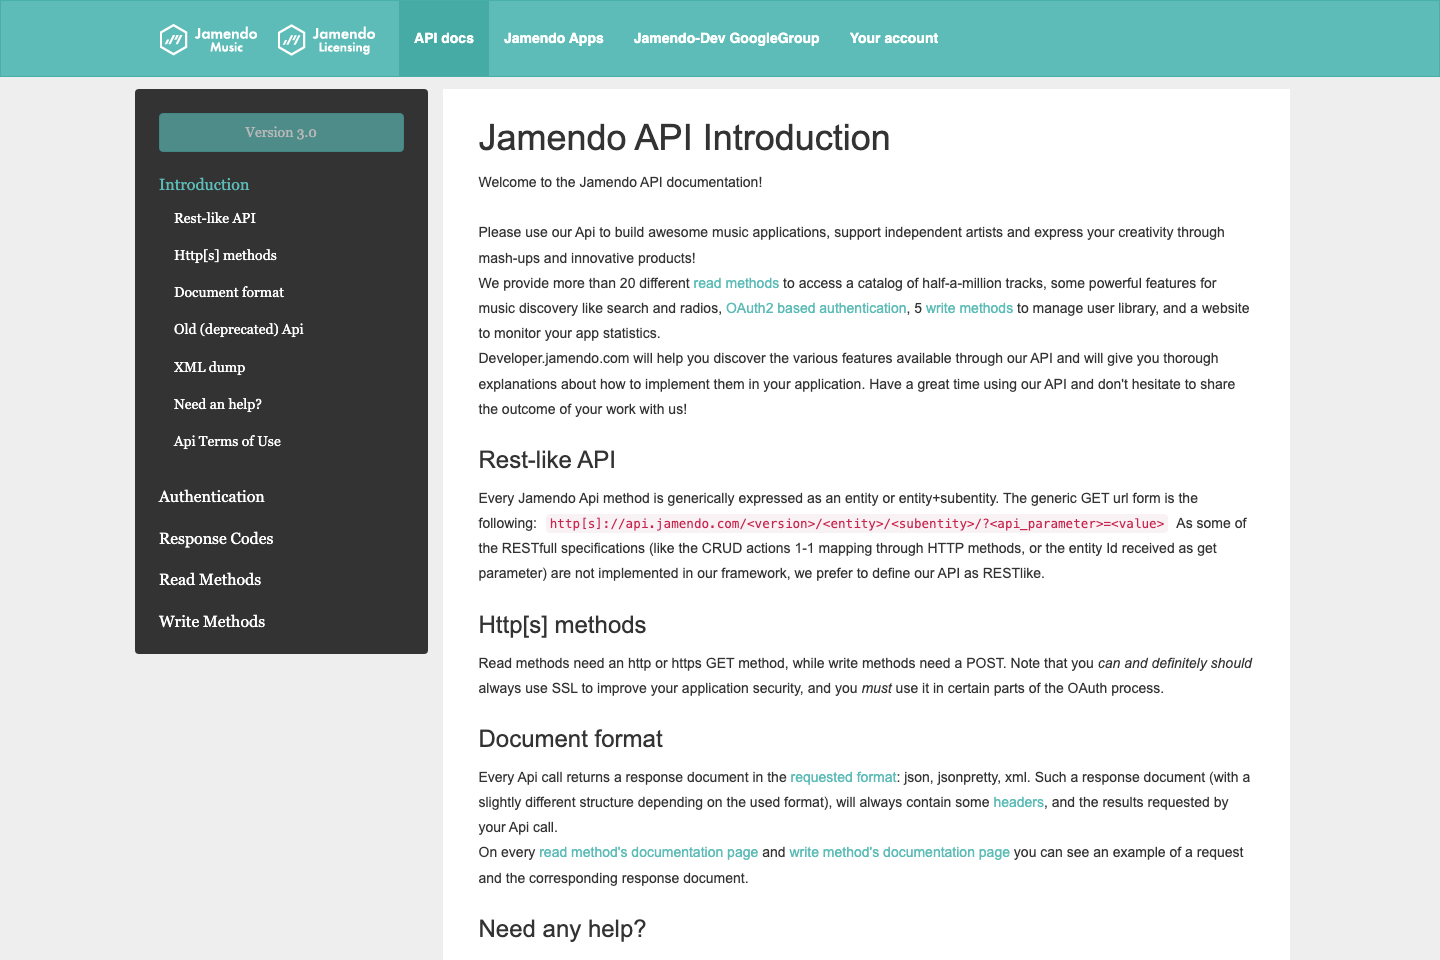This screenshot has height=960, width=1440.
Task: Open the Rest-like API sidebar entry
Action: (x=215, y=217)
